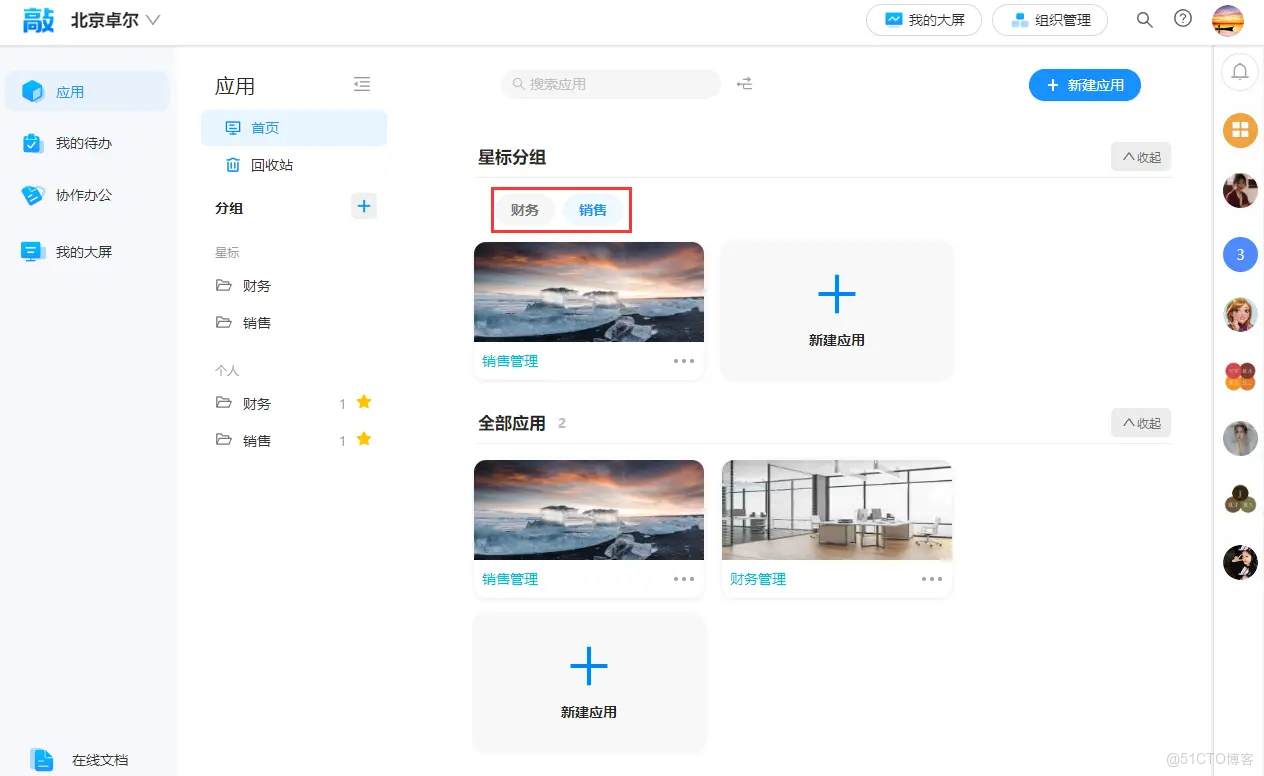
Task: Select 应用 in the left navigation
Action: pyautogui.click(x=87, y=92)
